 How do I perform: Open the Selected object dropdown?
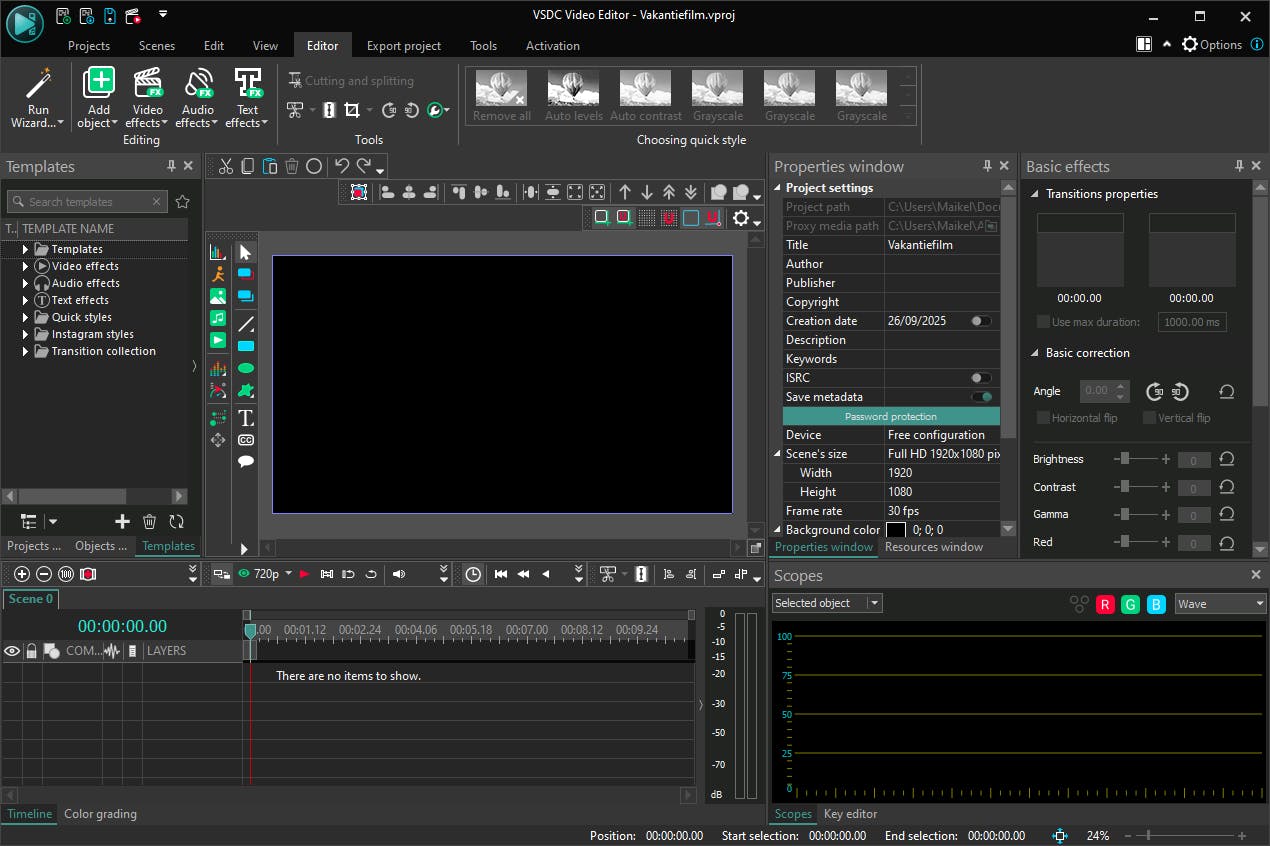coord(826,603)
